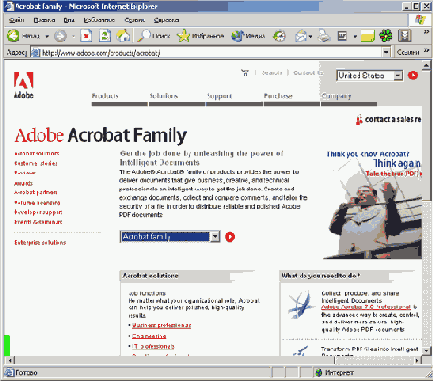Screen dimensions: 433x381
Task: Click the Stop page loading icon
Action: tap(86, 36)
